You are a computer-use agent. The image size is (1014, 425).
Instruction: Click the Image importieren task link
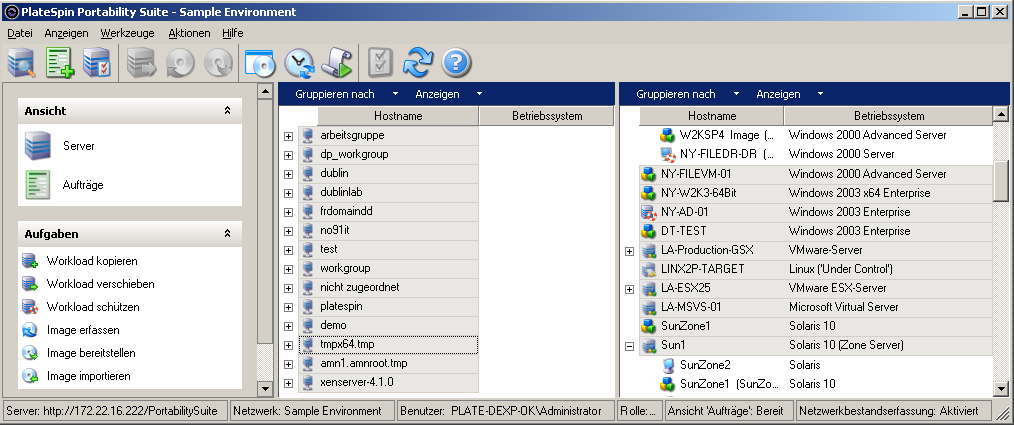click(x=89, y=376)
